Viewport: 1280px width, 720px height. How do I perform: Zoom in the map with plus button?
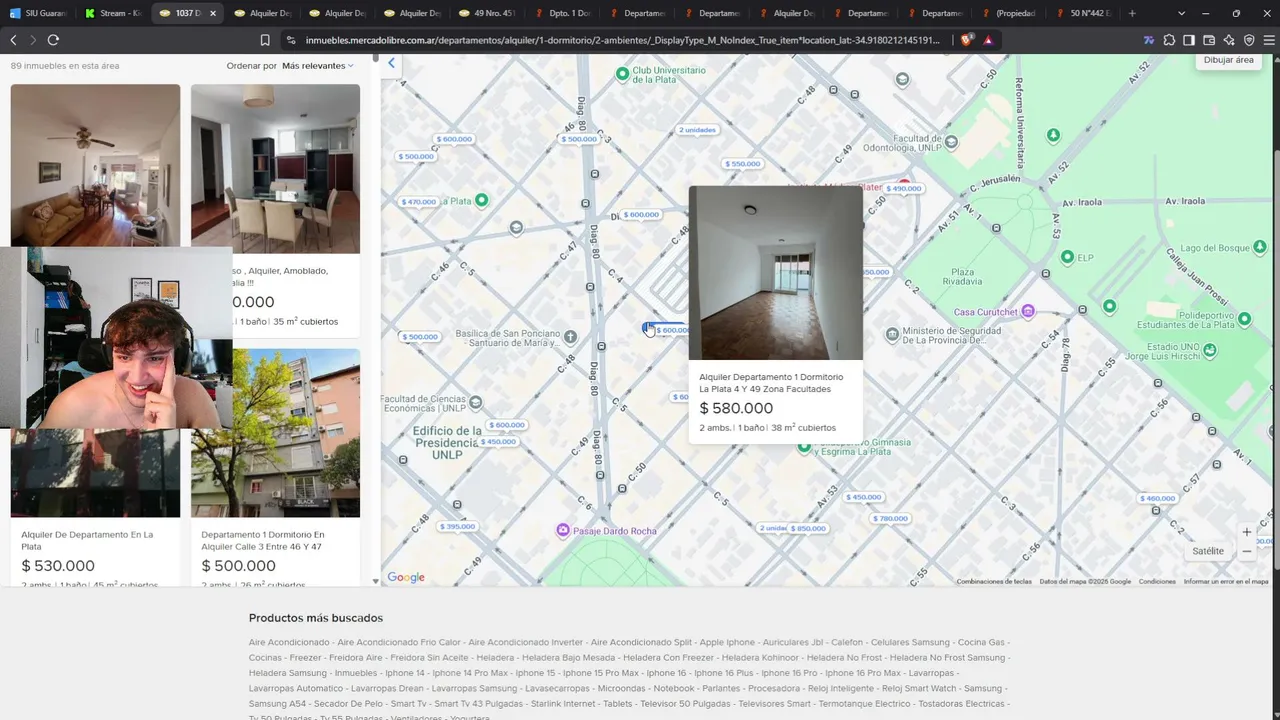(1246, 532)
